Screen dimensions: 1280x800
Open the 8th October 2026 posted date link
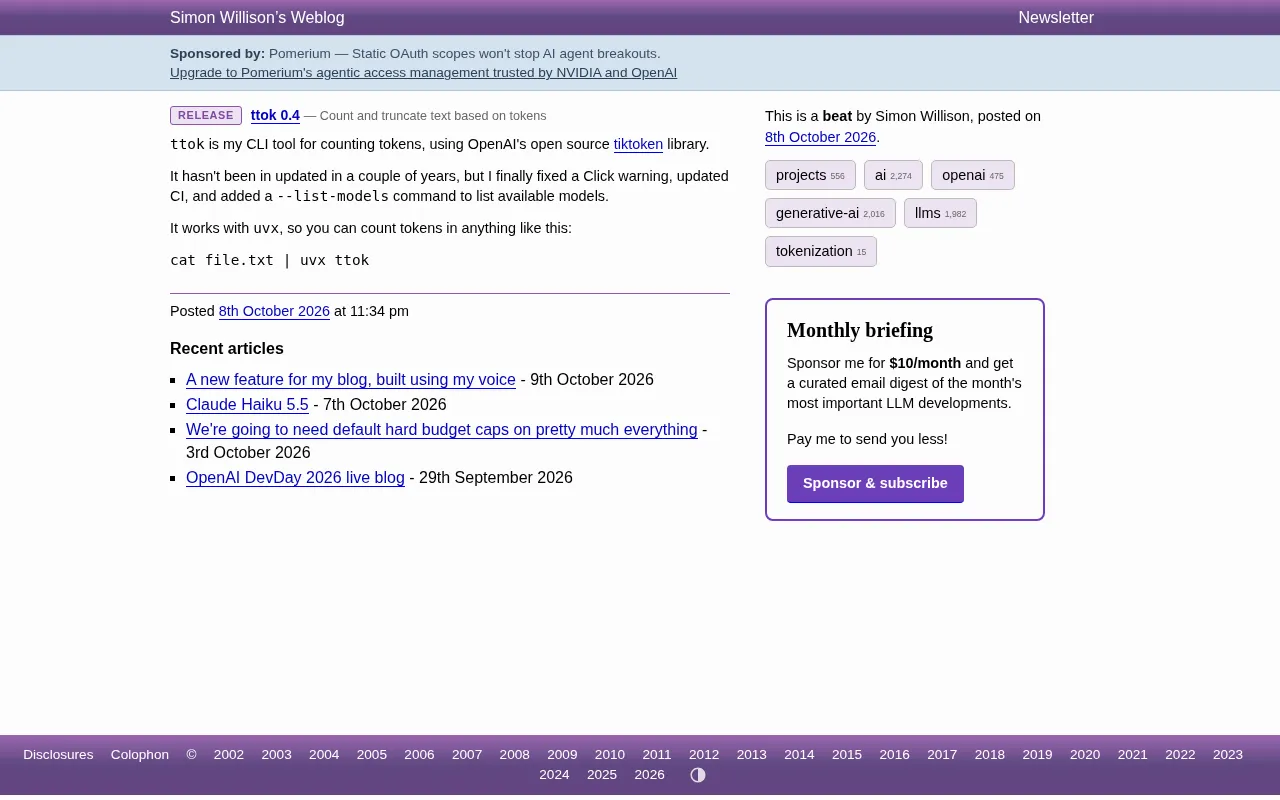pyautogui.click(x=274, y=311)
